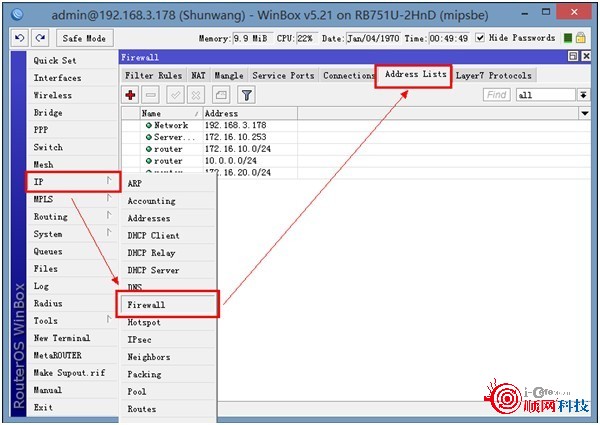Open Radius in the sidebar
The height and width of the screenshot is (425, 600).
point(72,303)
